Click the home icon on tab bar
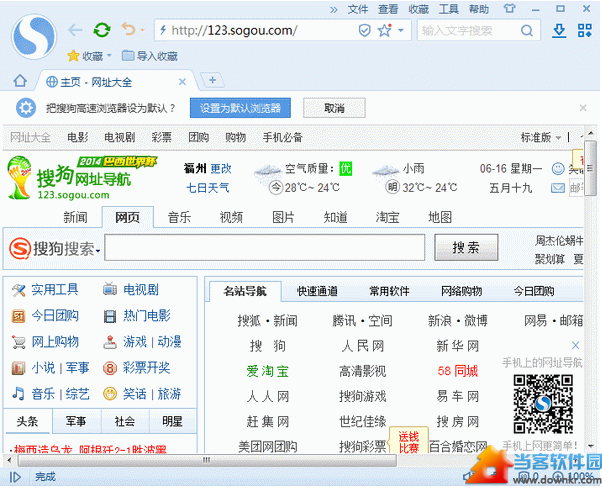Image resolution: width=602 pixels, height=490 pixels. [20, 81]
